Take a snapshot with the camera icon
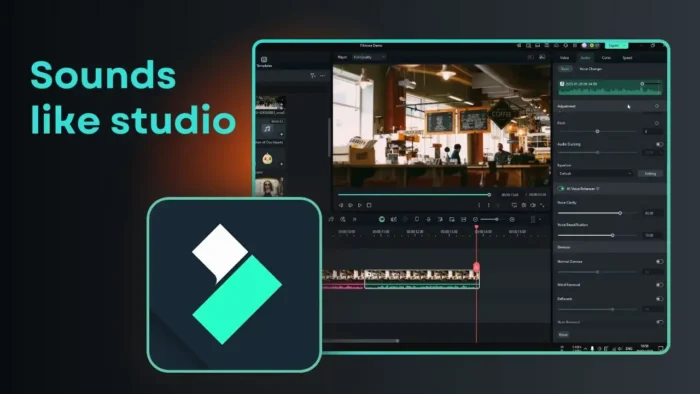This screenshot has height=394, width=700. coord(524,205)
